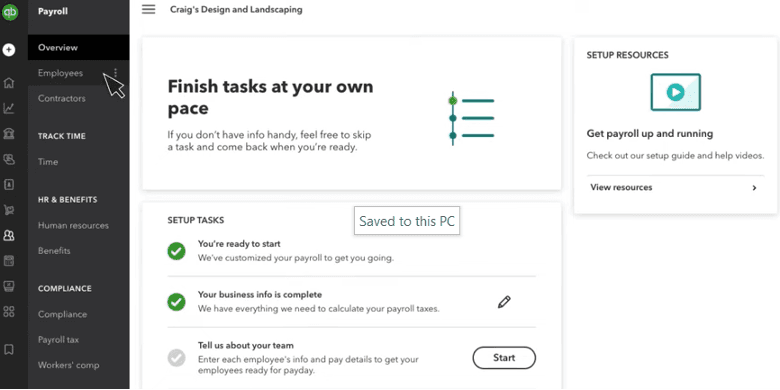Toggle the hamburger navigation menu

pos(149,9)
